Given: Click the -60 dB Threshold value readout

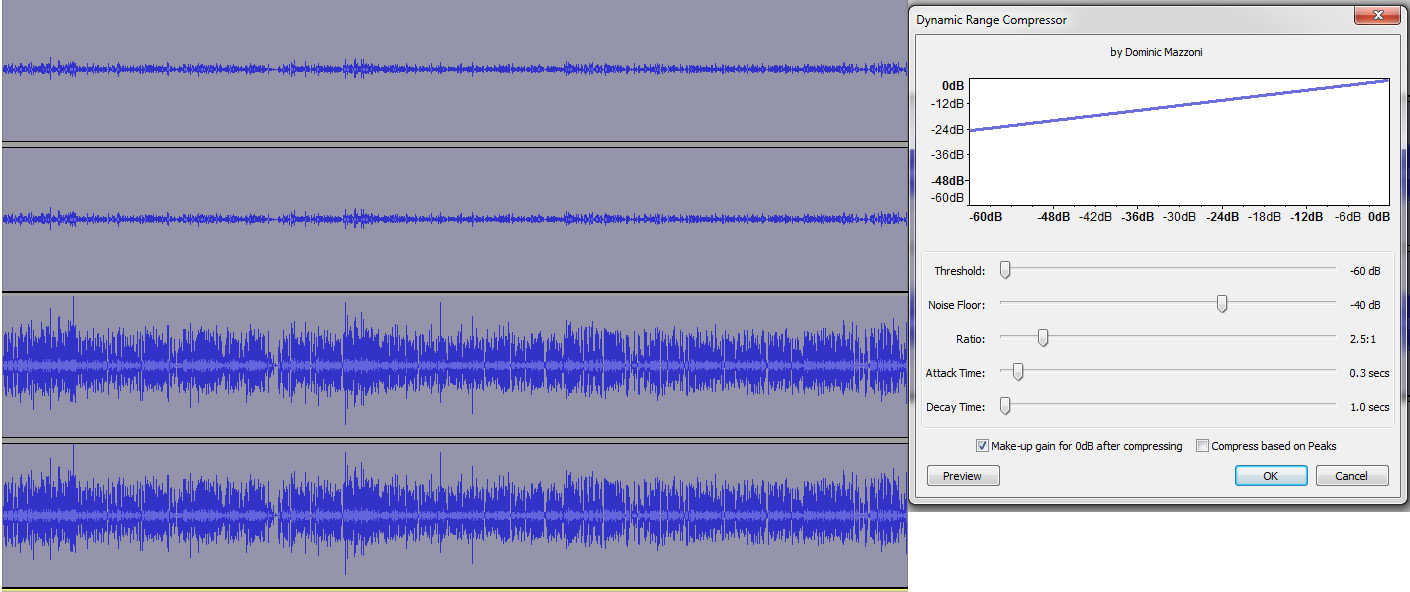Looking at the screenshot, I should 1363,270.
